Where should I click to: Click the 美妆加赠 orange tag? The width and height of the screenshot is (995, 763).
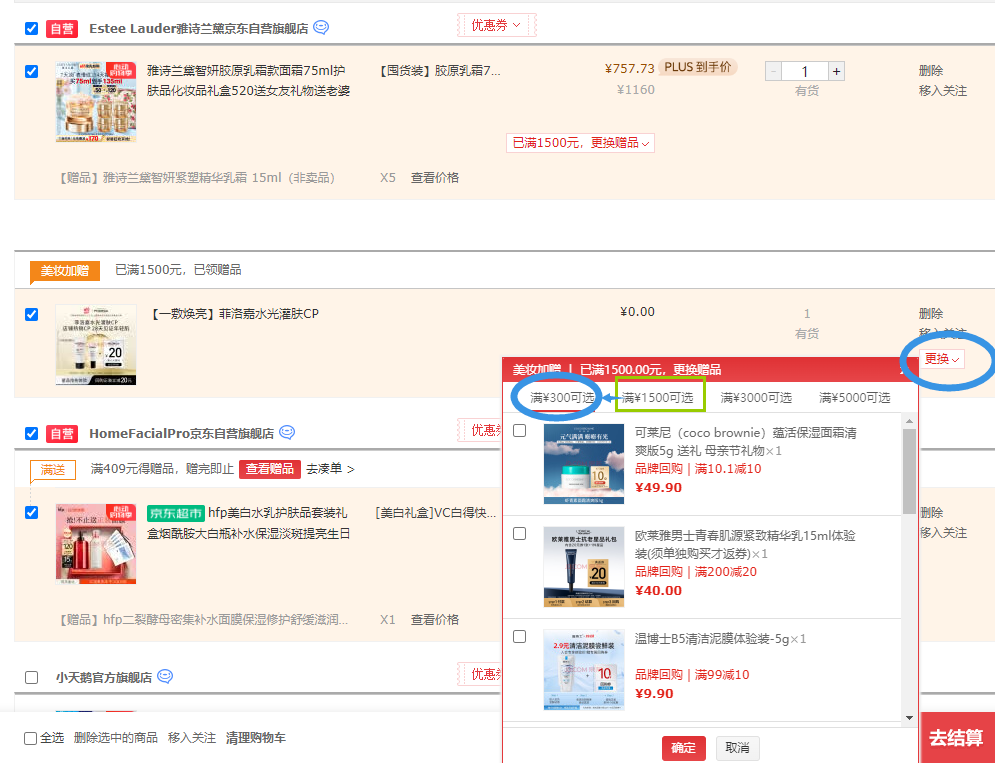pyautogui.click(x=65, y=271)
